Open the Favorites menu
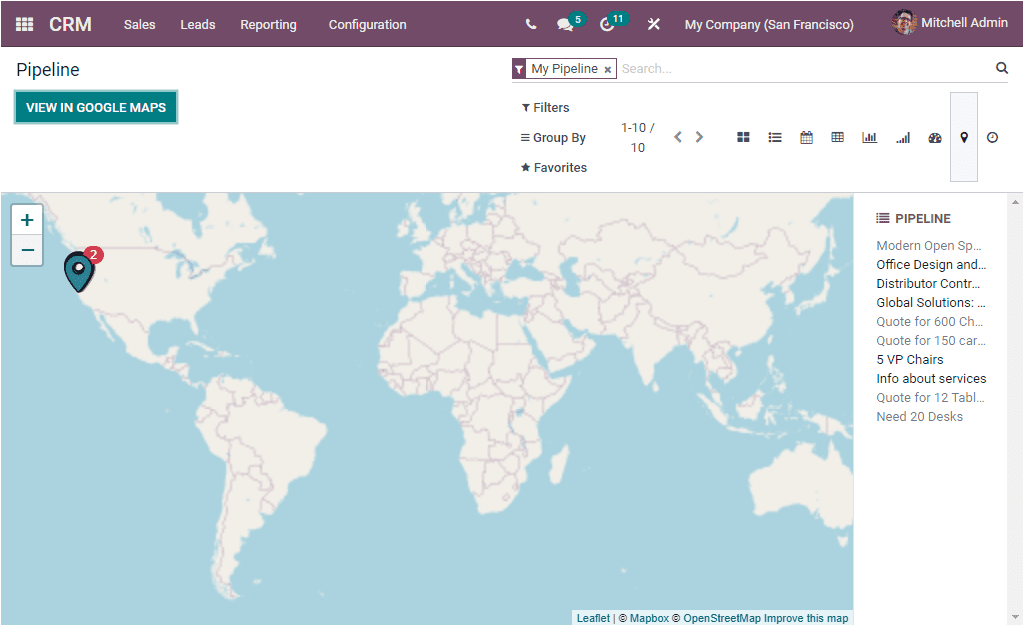Image resolution: width=1024 pixels, height=626 pixels. pos(553,168)
